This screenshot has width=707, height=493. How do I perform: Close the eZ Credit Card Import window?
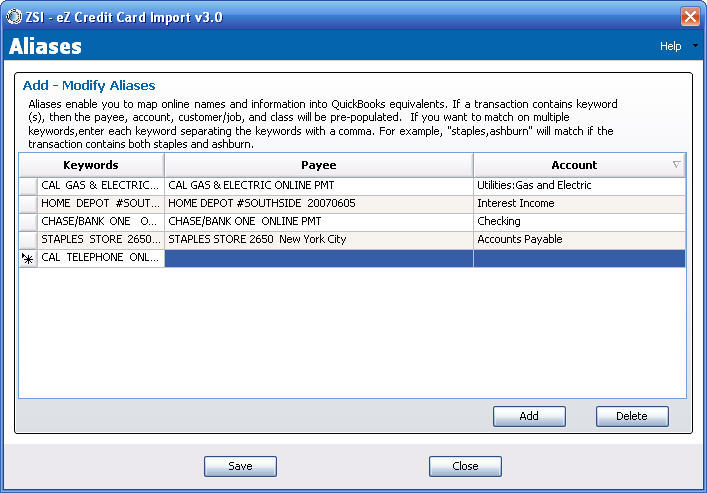[690, 17]
